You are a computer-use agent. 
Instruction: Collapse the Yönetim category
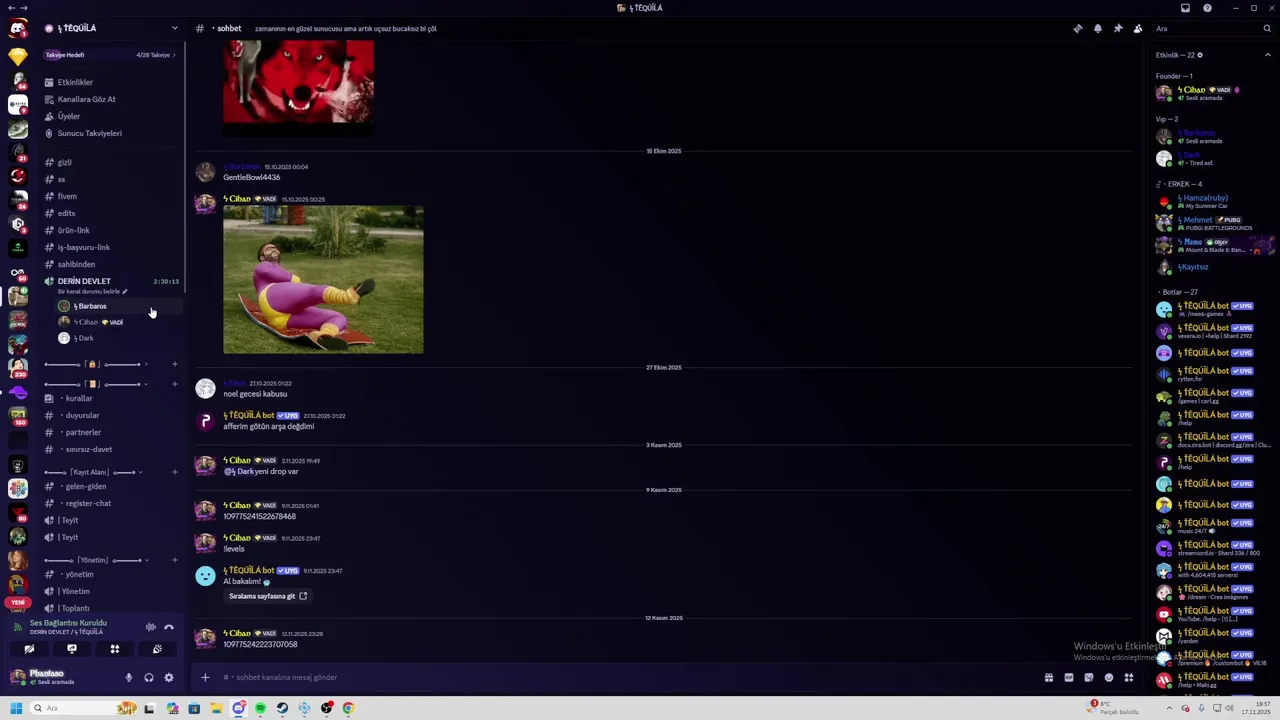(94, 560)
